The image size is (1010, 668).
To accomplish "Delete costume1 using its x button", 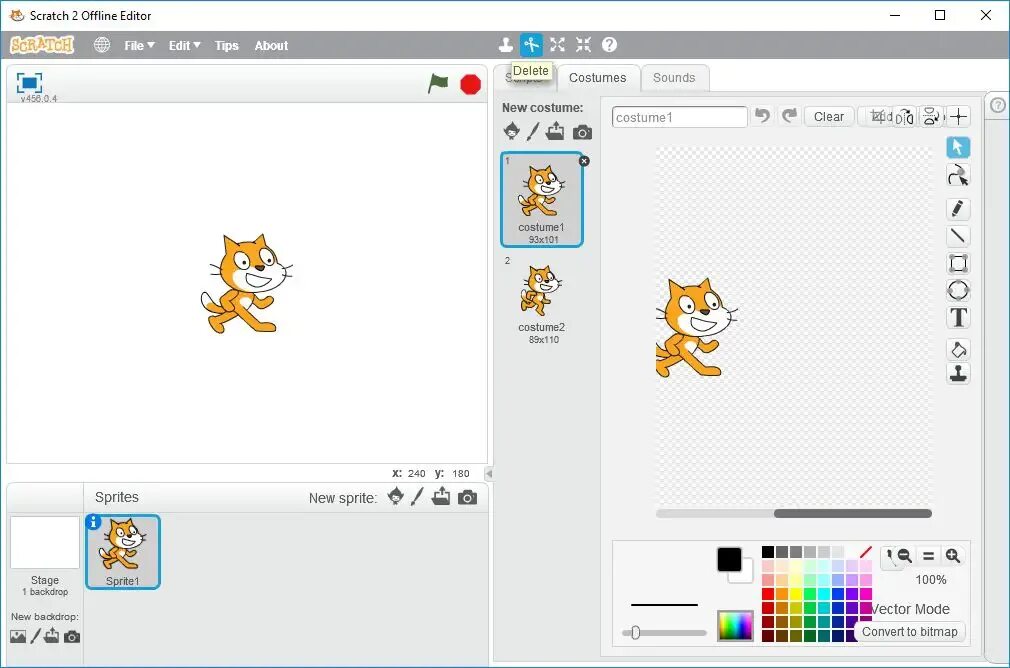I will pyautogui.click(x=584, y=161).
